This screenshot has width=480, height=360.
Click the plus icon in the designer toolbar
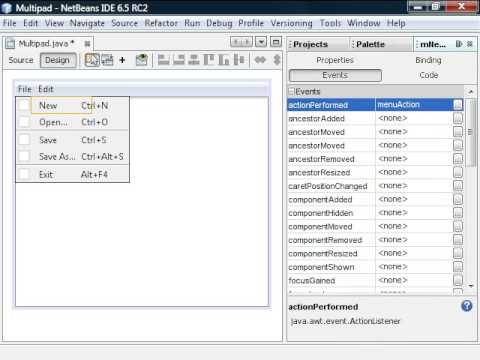point(122,60)
